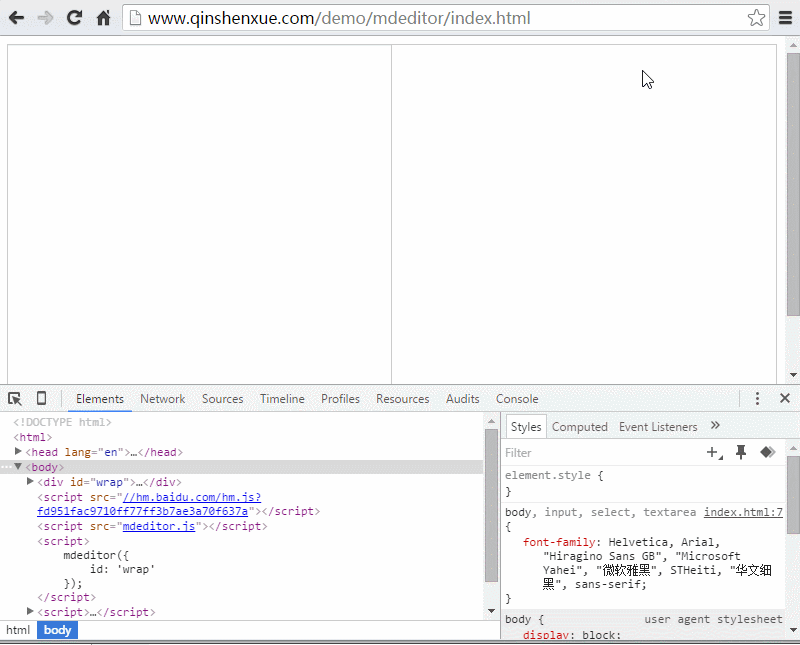Collapse the body element node
This screenshot has width=800, height=645.
tap(18, 466)
